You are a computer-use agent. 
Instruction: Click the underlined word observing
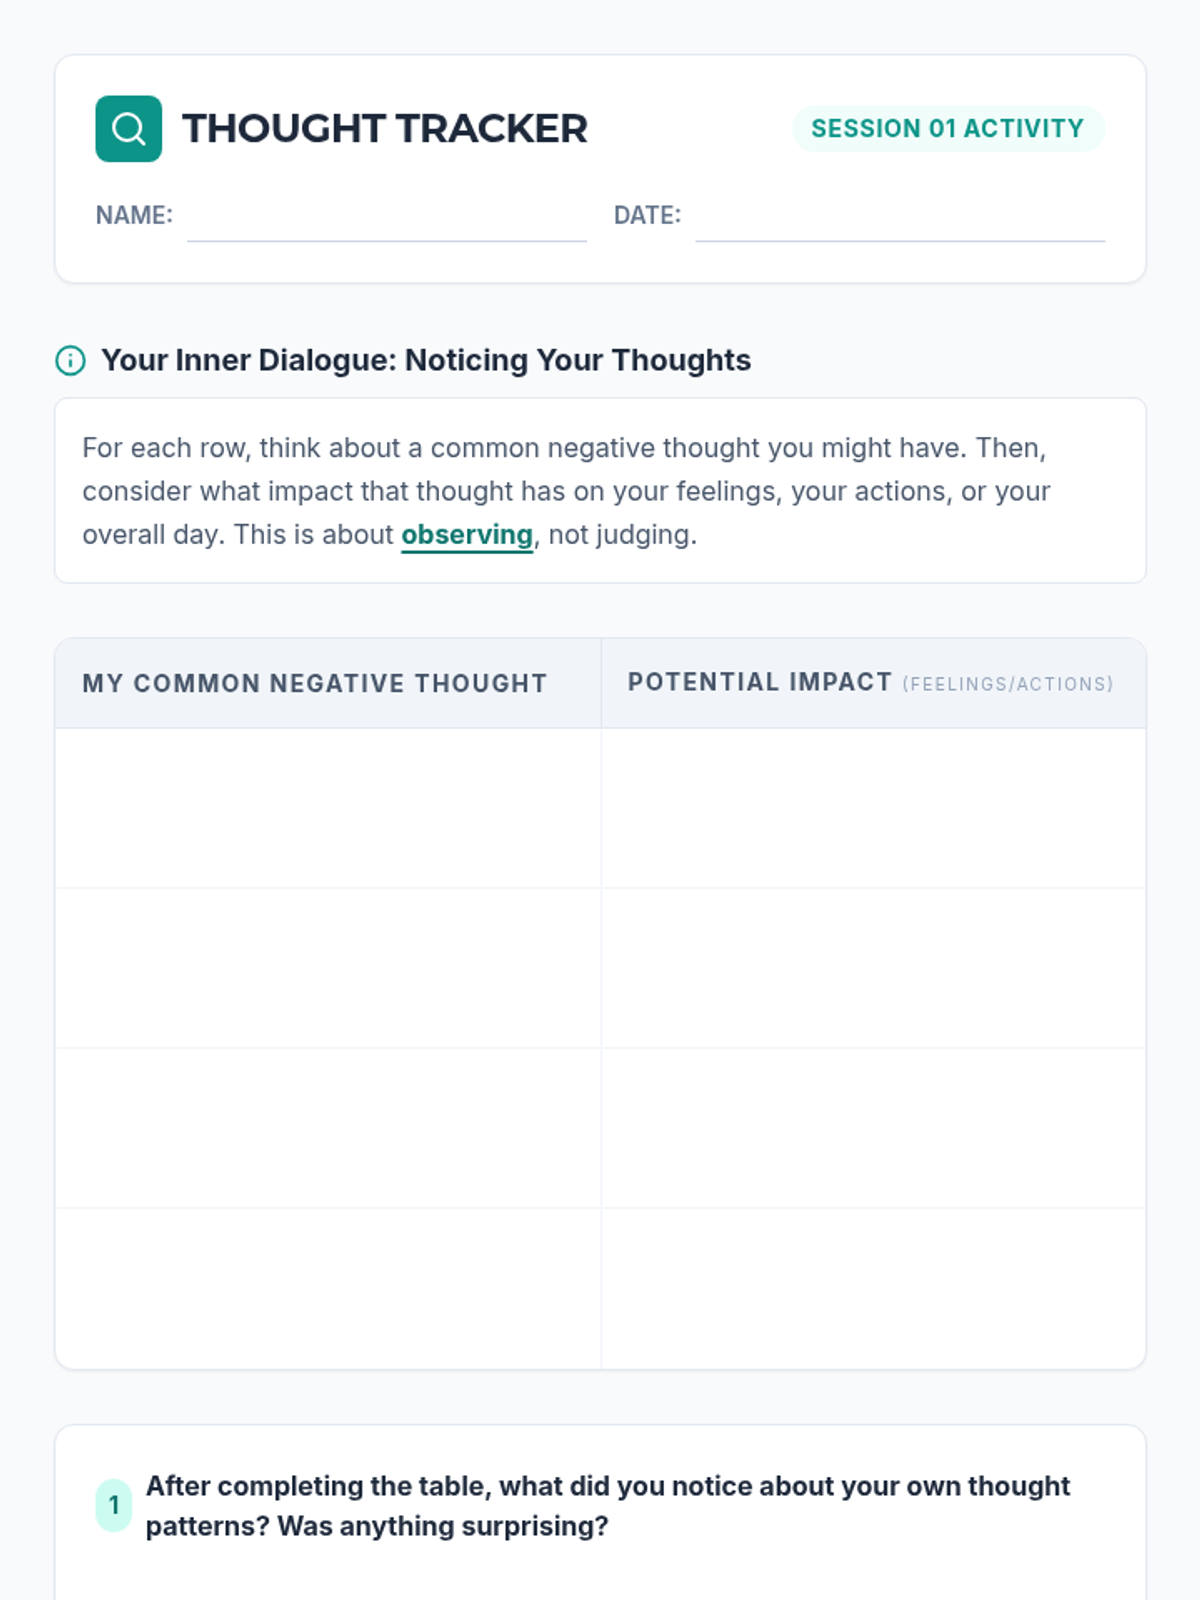tap(466, 535)
